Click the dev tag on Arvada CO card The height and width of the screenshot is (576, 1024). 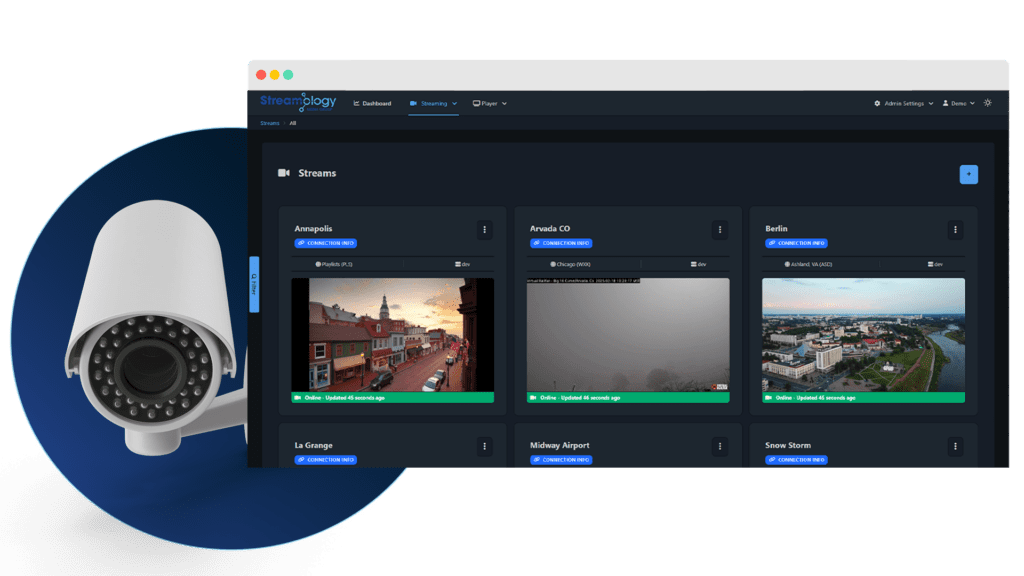click(698, 264)
